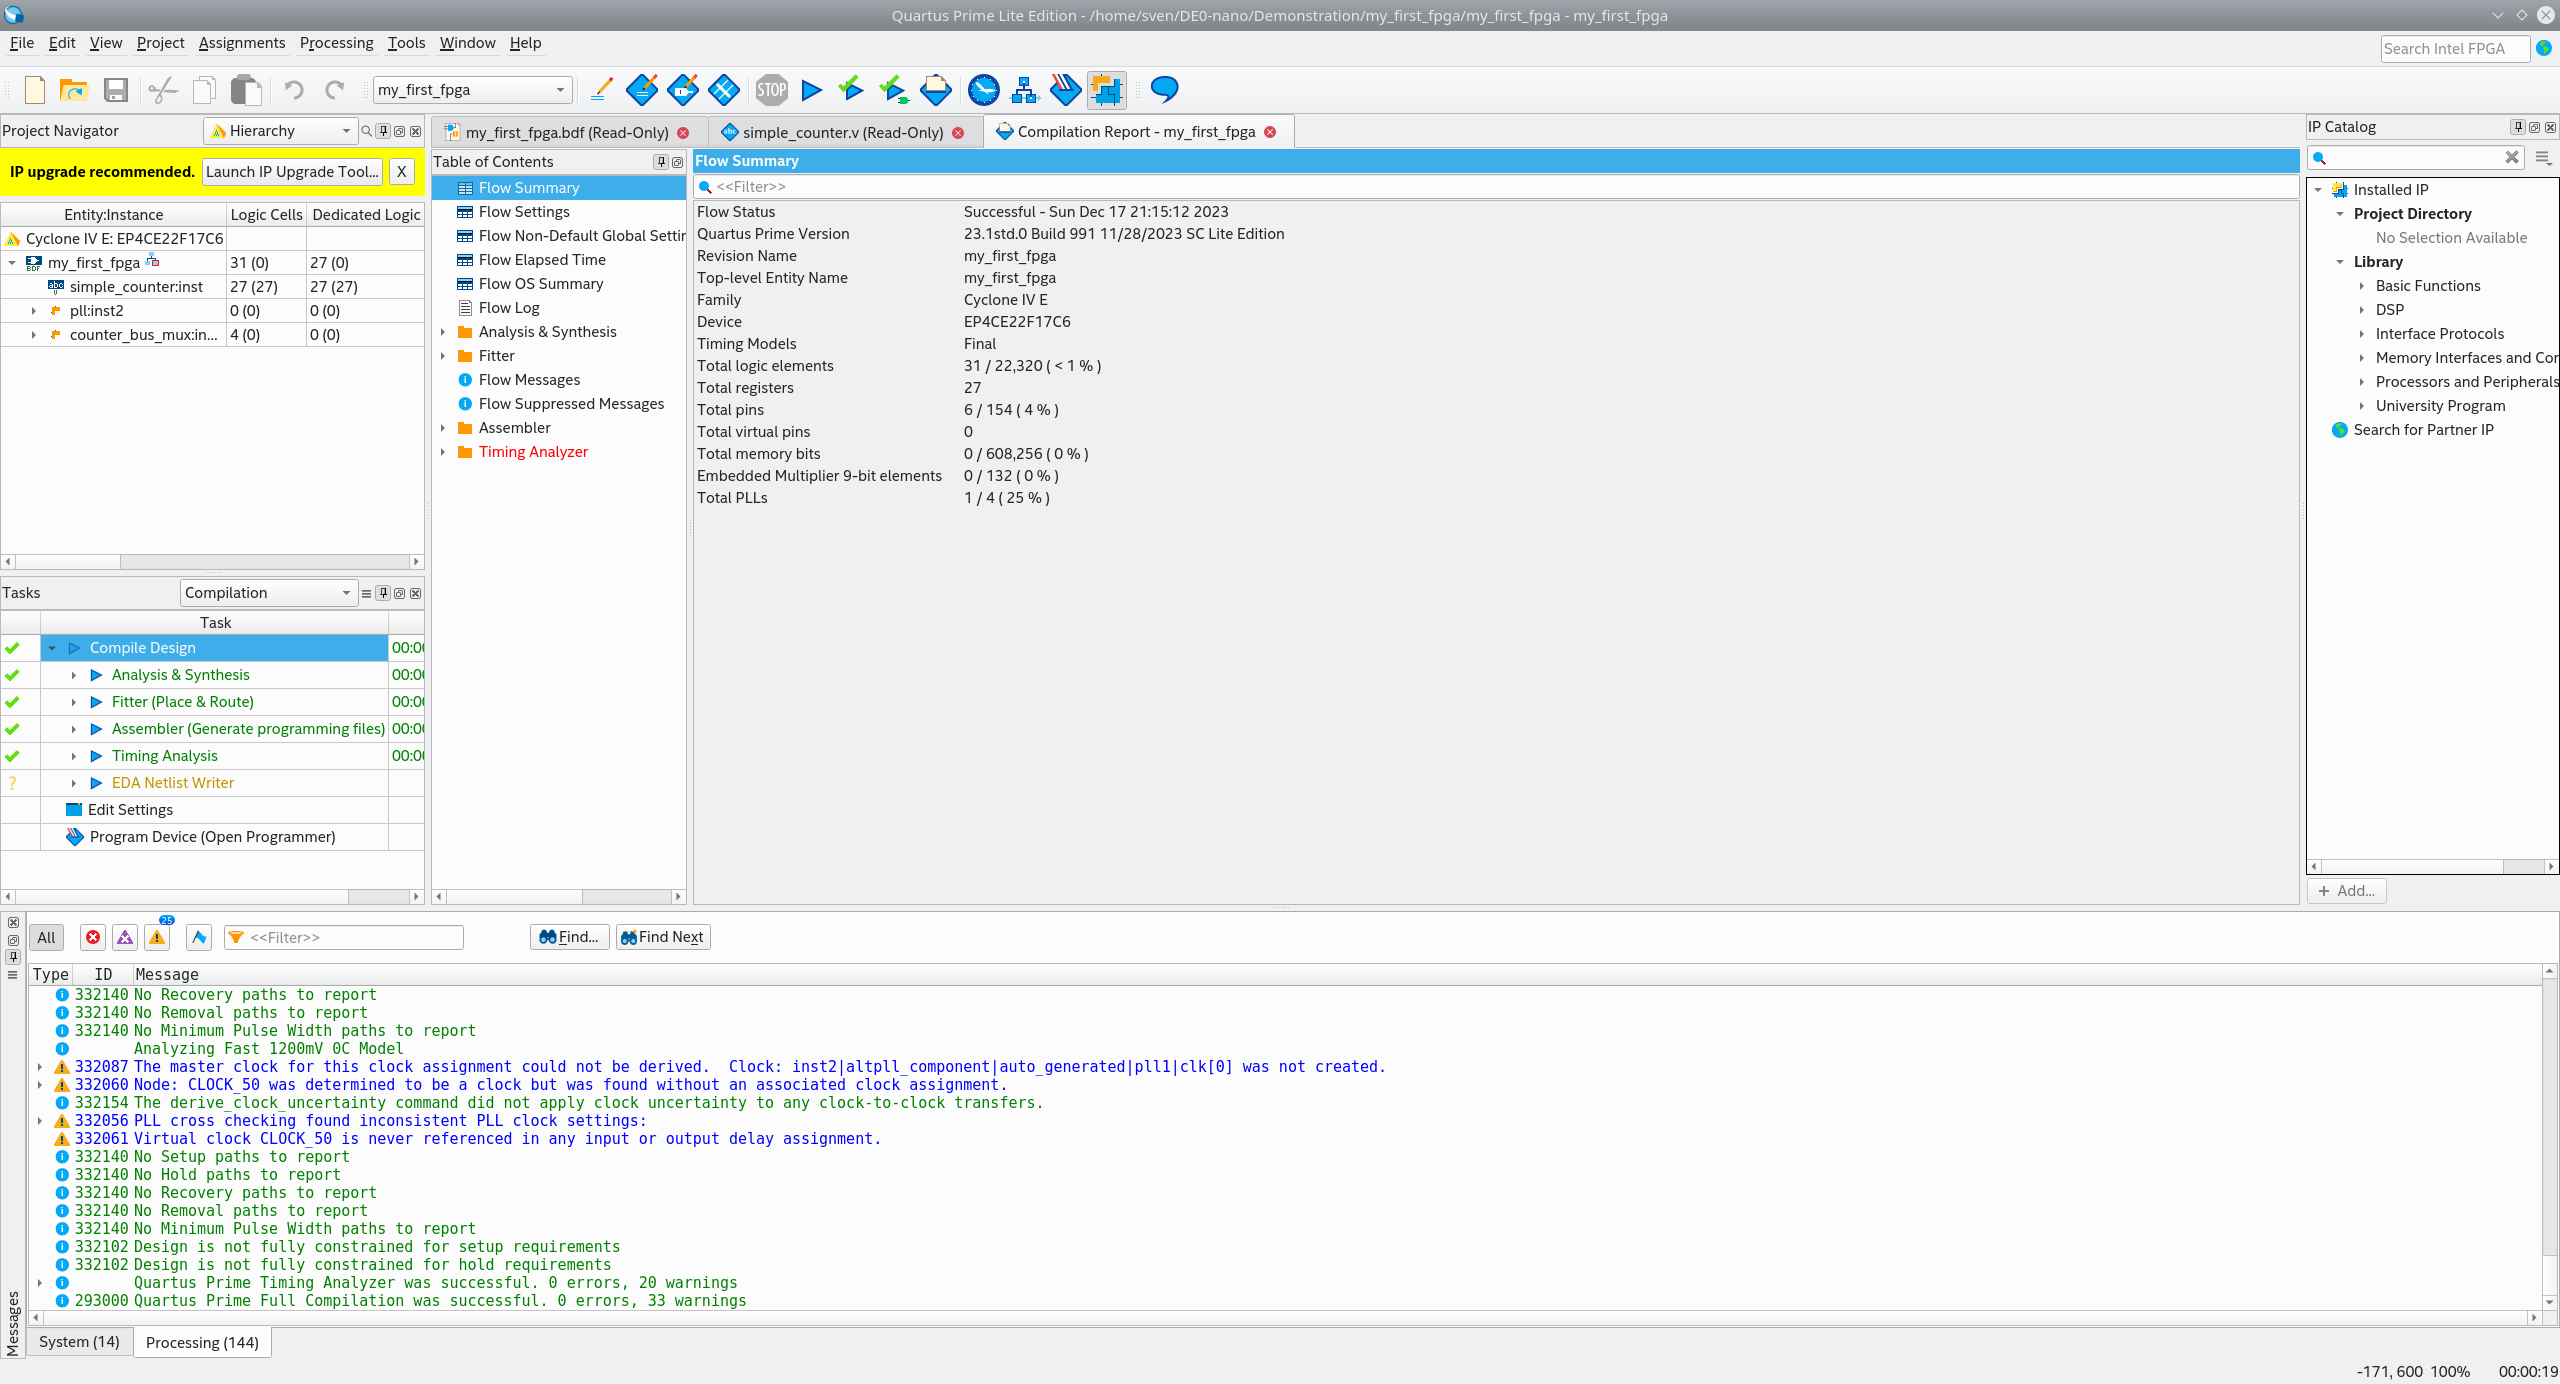The image size is (2560, 1384).
Task: Start Analysis & Elaboration icon
Action: (x=851, y=90)
